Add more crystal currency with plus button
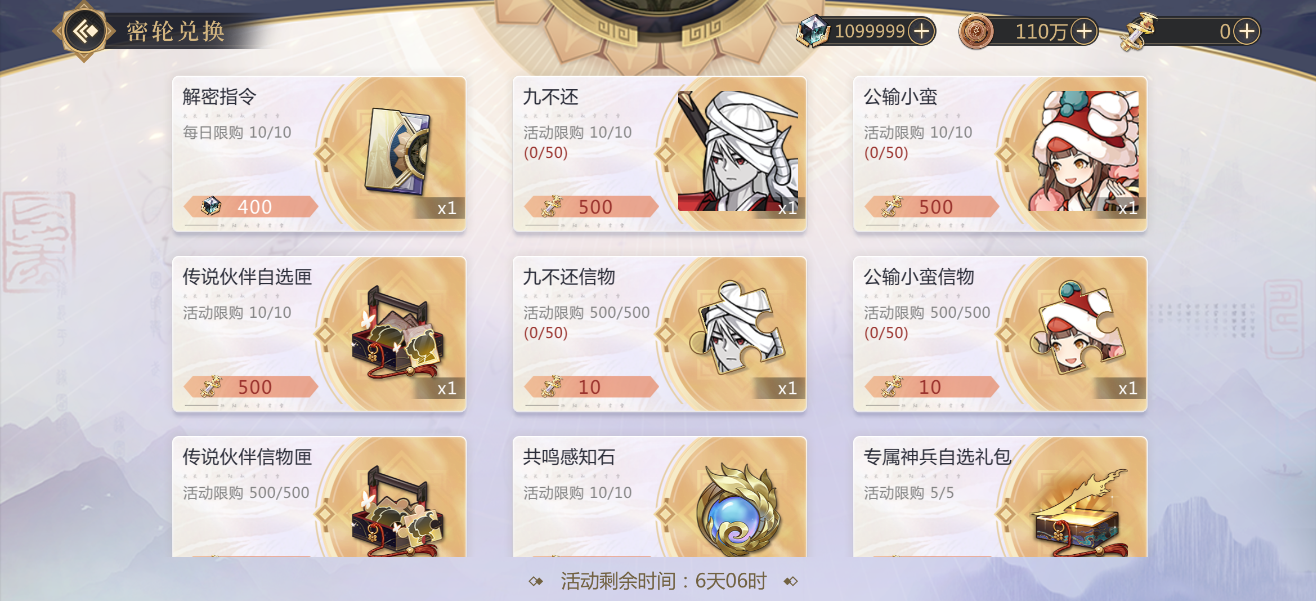 coord(921,32)
